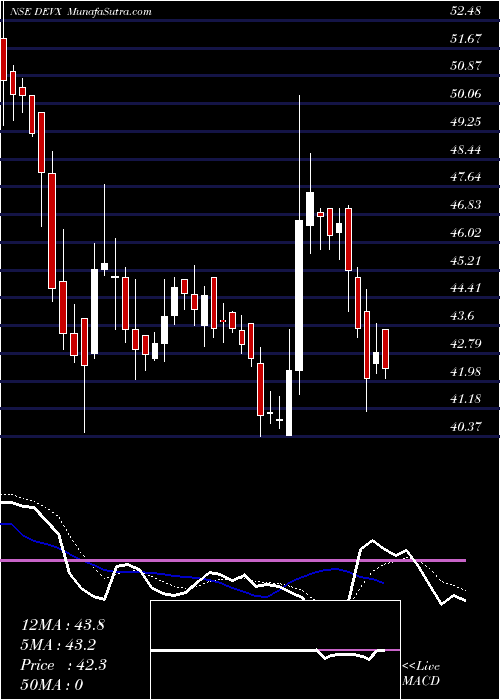This screenshot has height=700, width=500.
Task: Click the 46.02 price axis label
Action: (x=466, y=232)
